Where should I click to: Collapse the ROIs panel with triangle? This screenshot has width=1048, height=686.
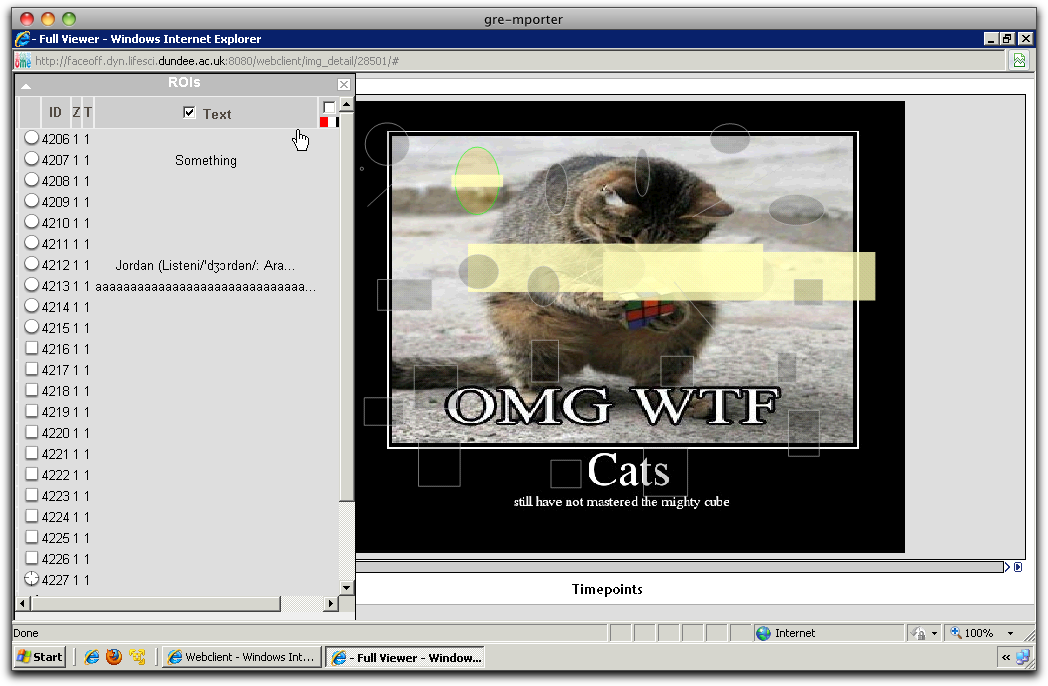tap(26, 86)
